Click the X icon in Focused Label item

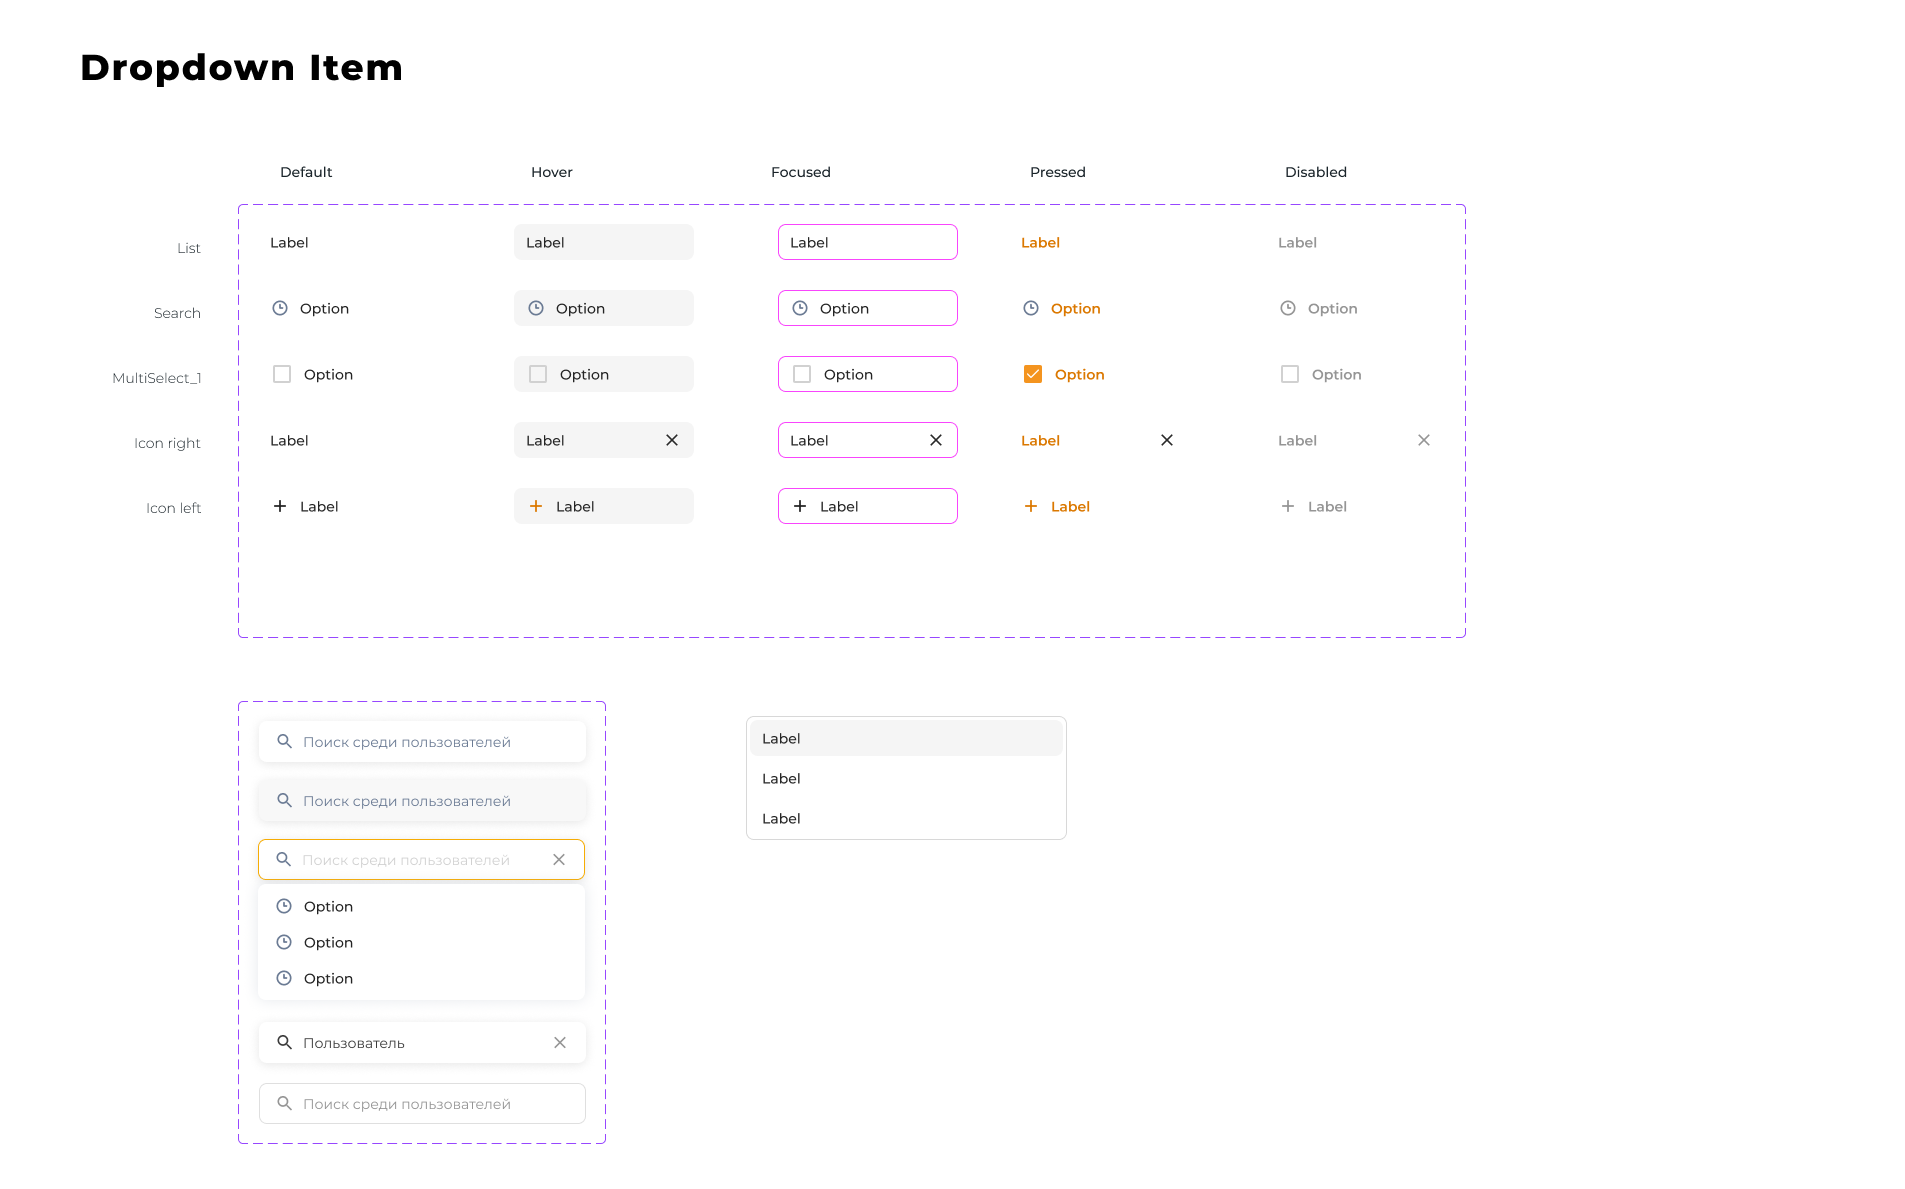pos(936,440)
